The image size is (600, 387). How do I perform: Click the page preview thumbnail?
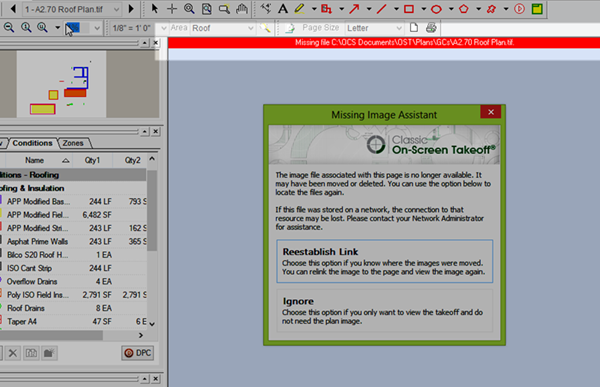61,84
